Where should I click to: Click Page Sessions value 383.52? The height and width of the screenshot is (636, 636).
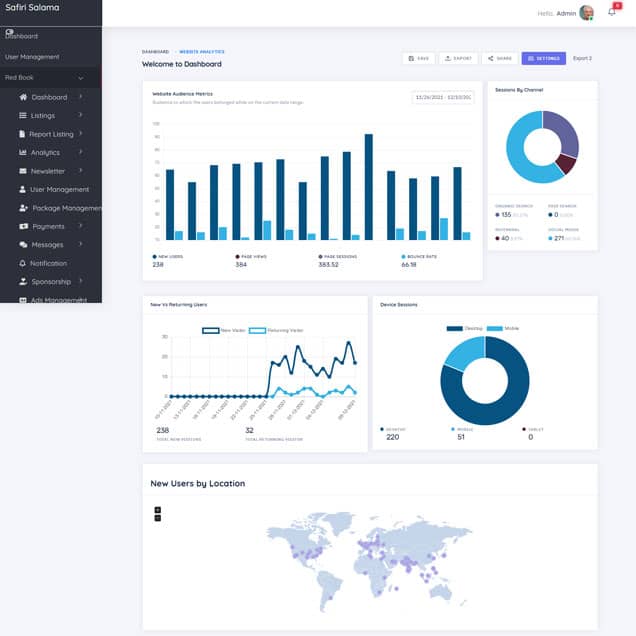[x=328, y=264]
